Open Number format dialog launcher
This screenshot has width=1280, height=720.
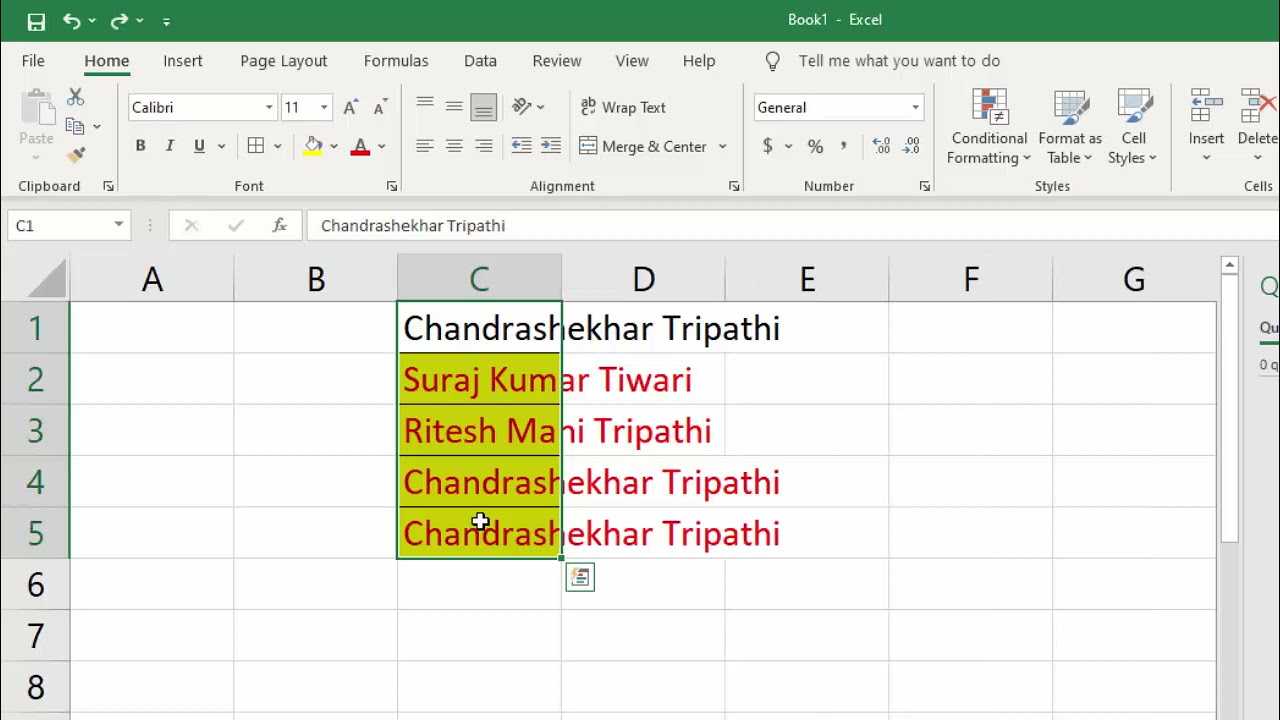coord(925,186)
